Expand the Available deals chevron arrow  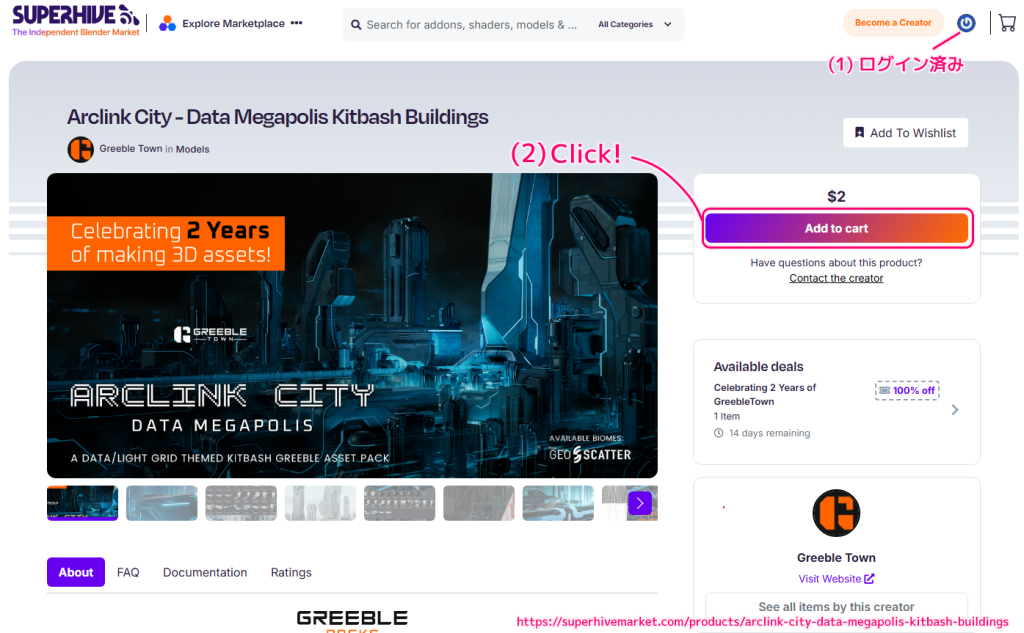tap(954, 408)
